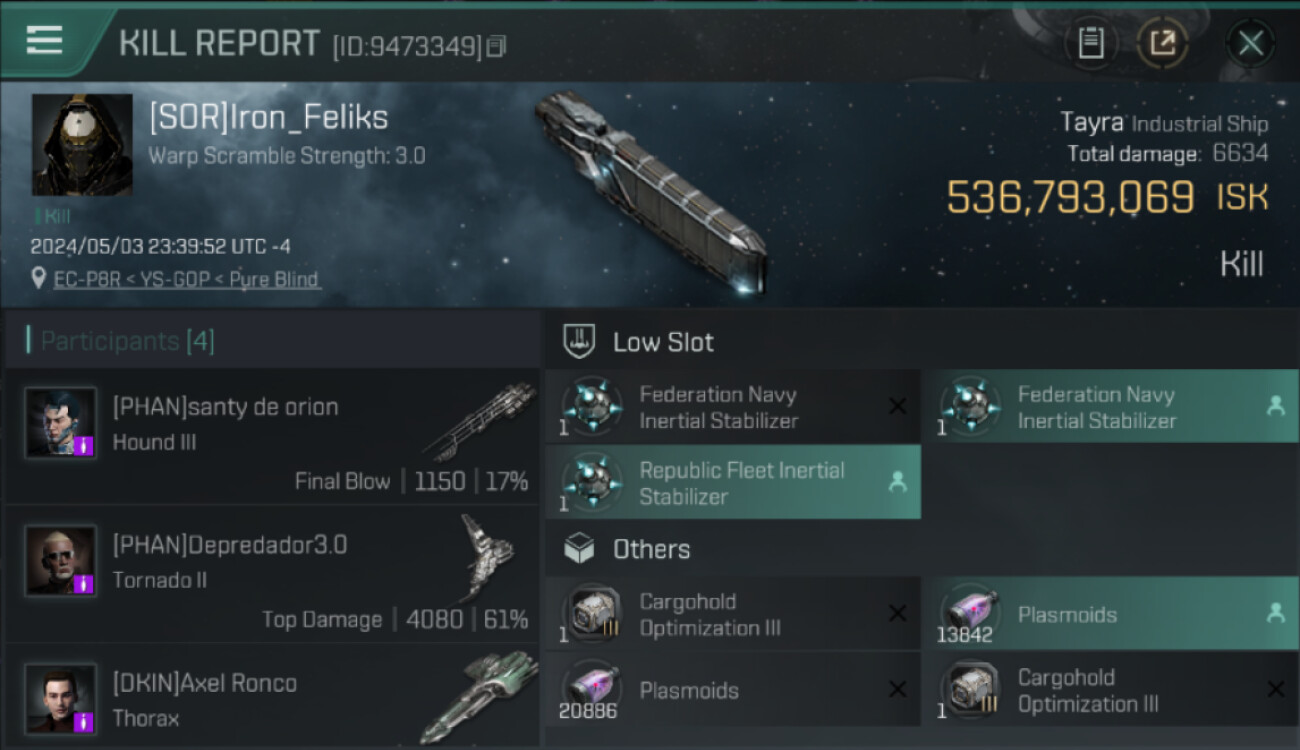
Task: Open EC-P8R system location link
Action: tap(89, 280)
